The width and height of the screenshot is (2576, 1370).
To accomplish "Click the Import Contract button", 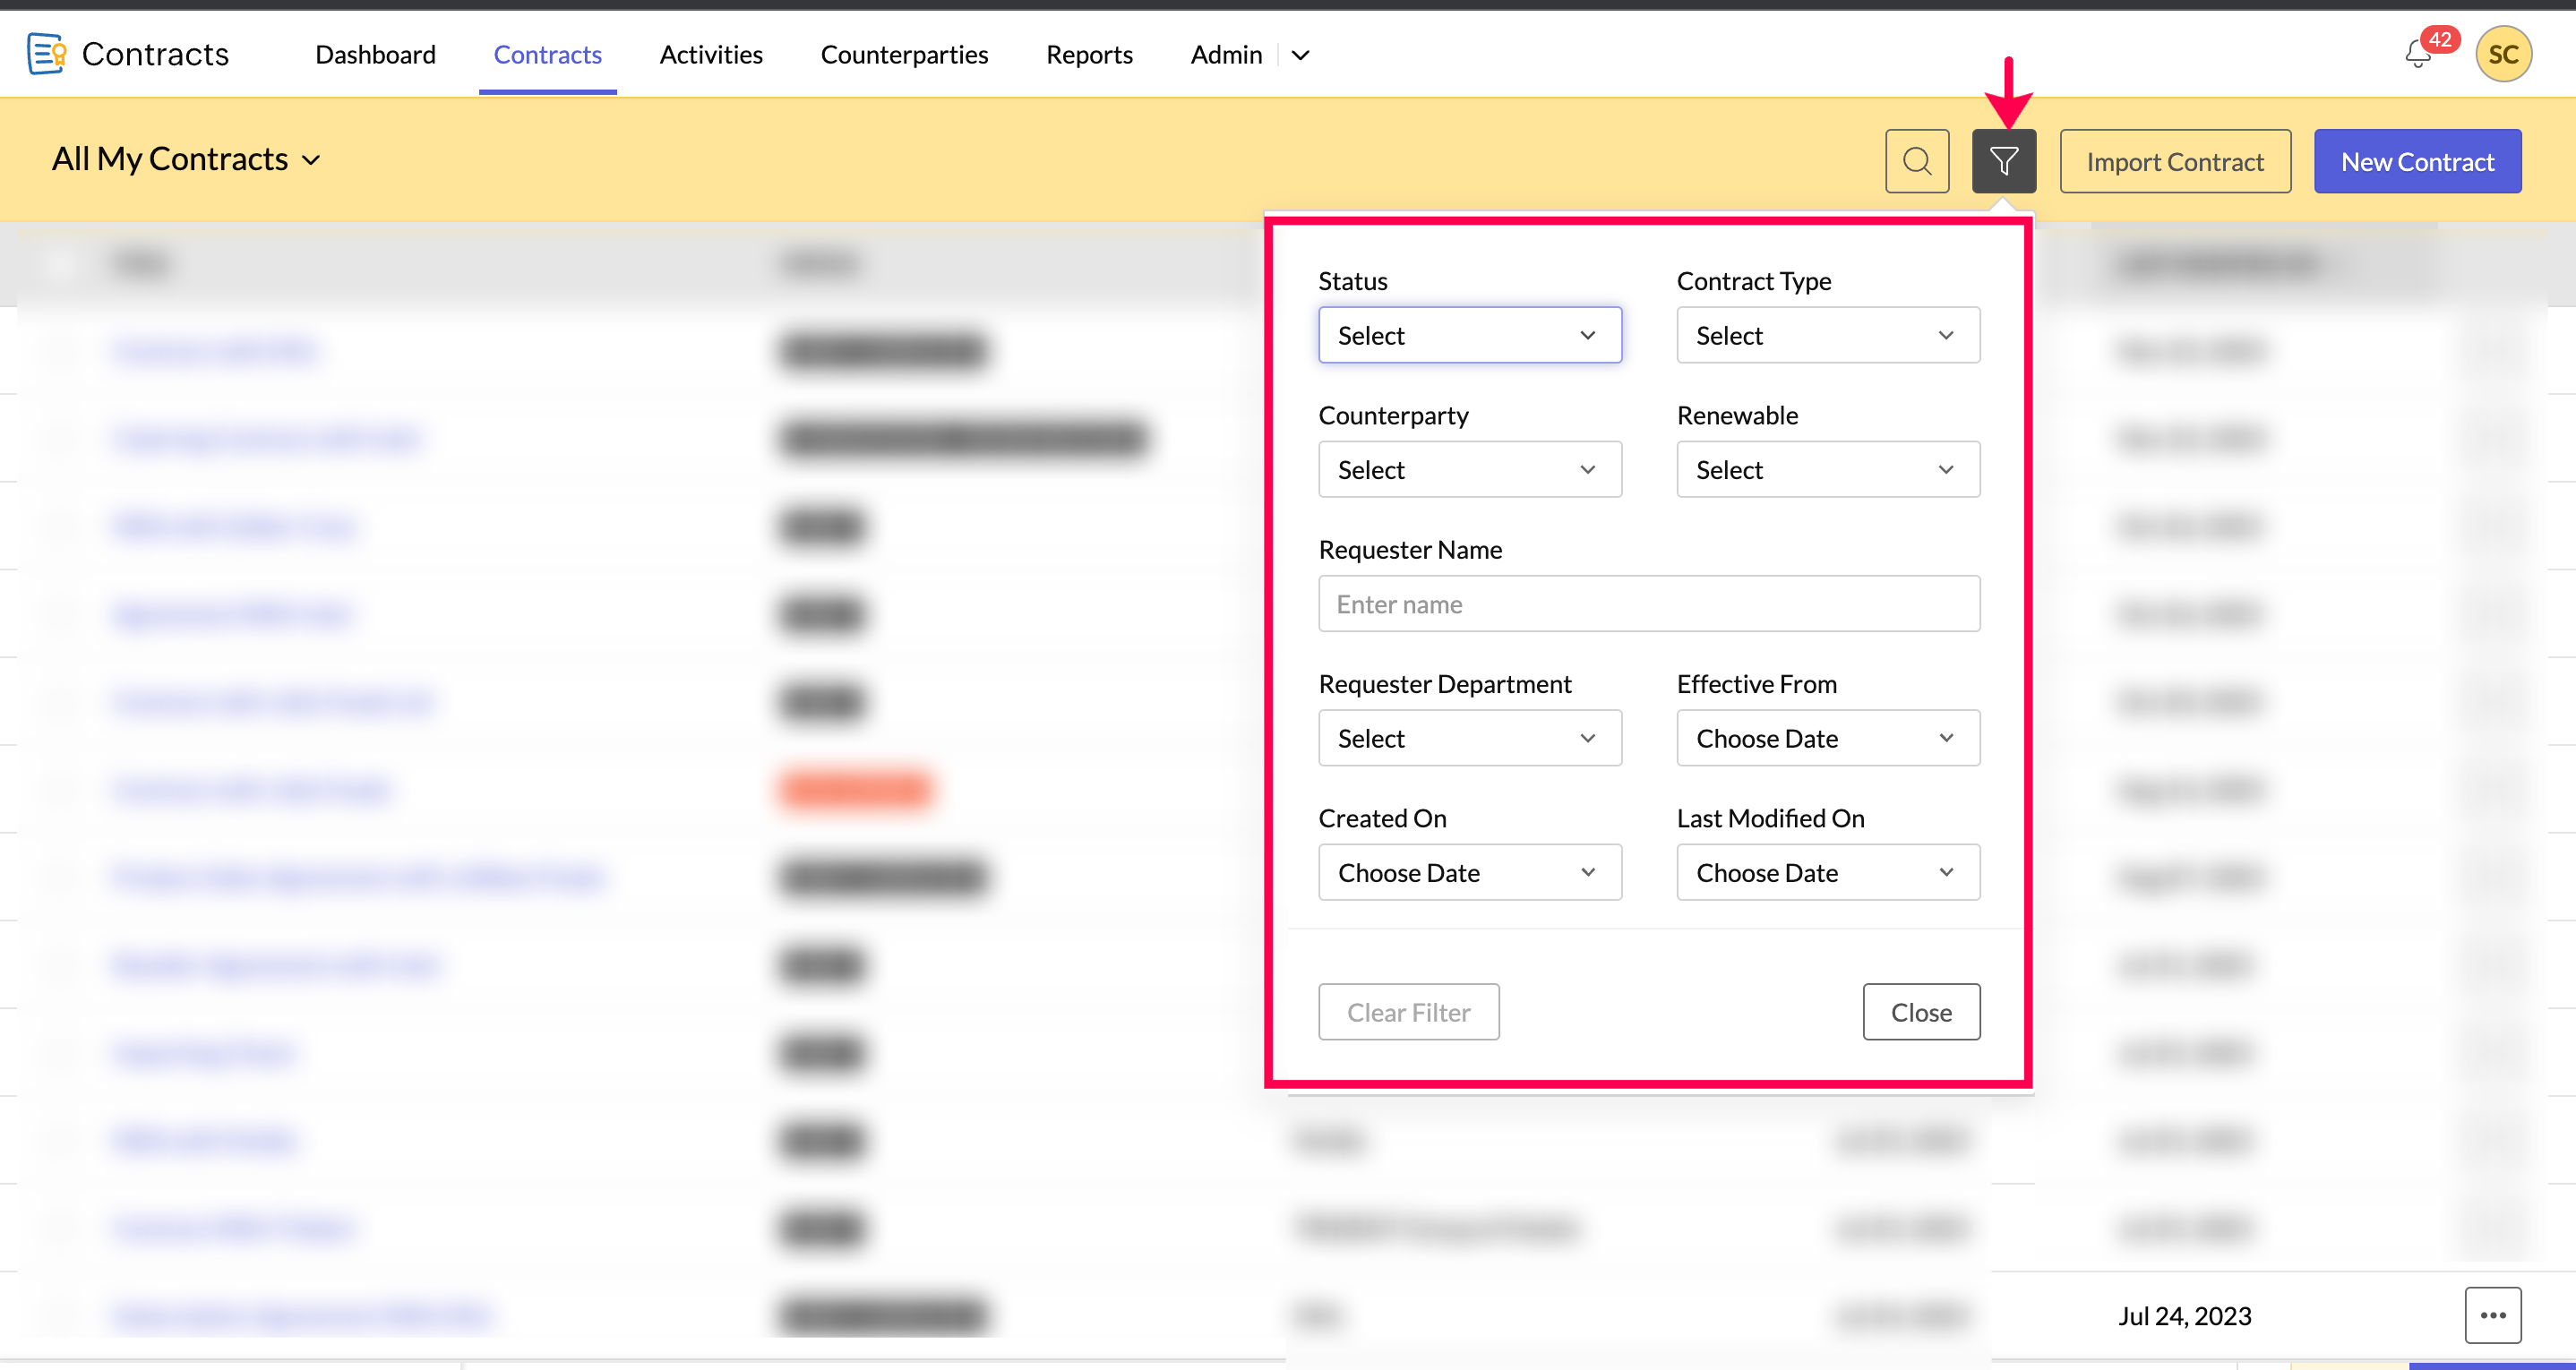I will [x=2175, y=161].
